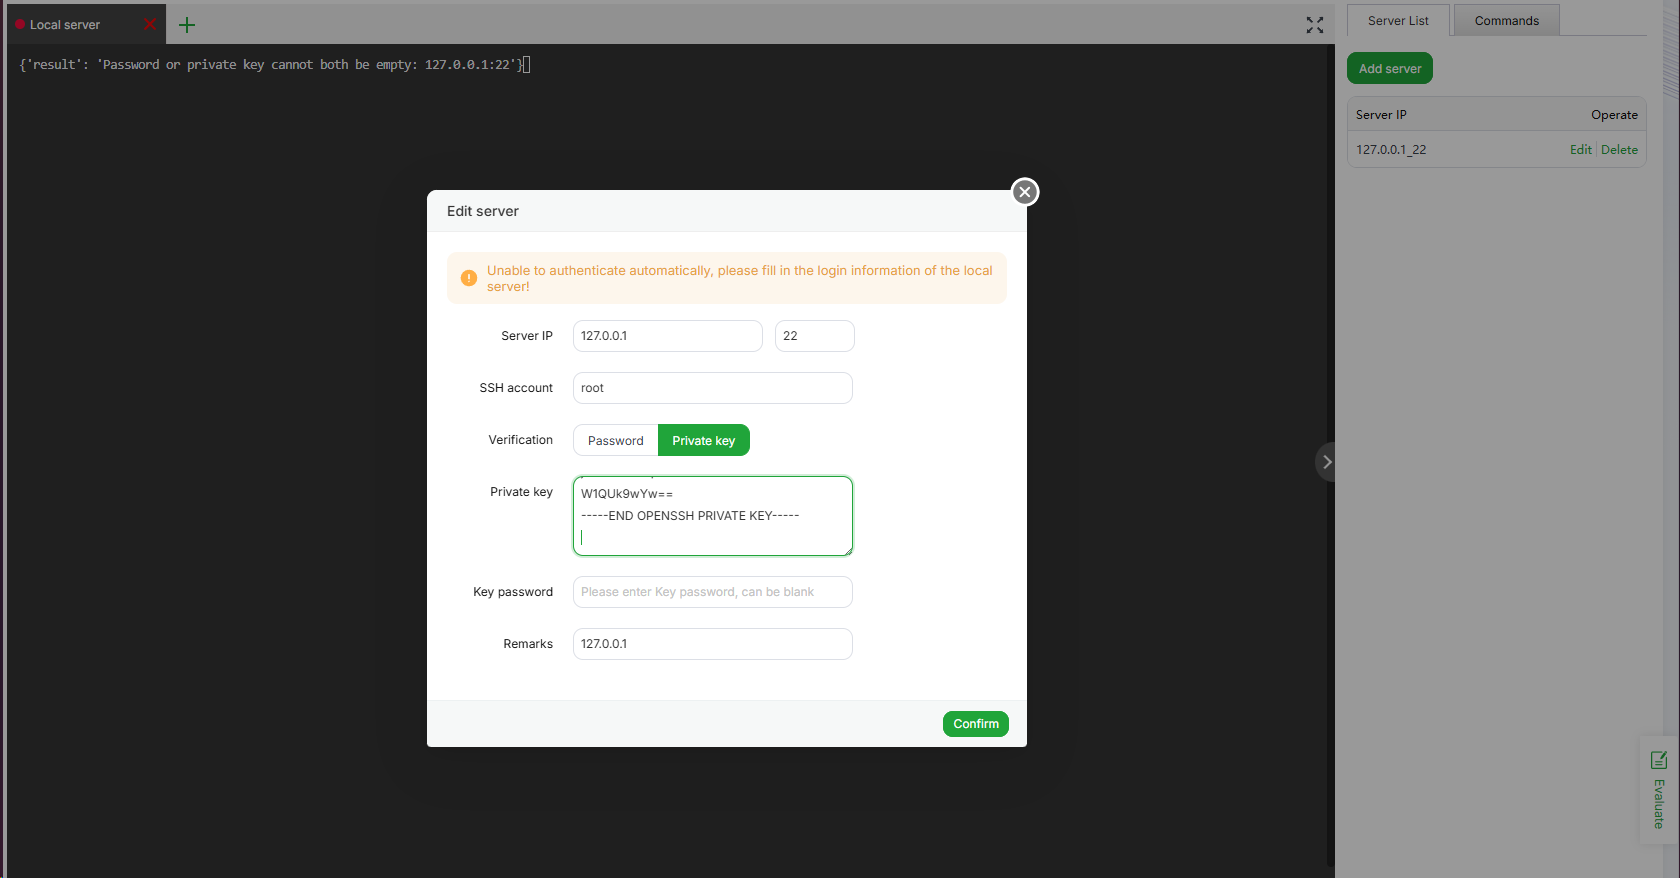
Task: Click the SSH port field
Action: tap(814, 336)
